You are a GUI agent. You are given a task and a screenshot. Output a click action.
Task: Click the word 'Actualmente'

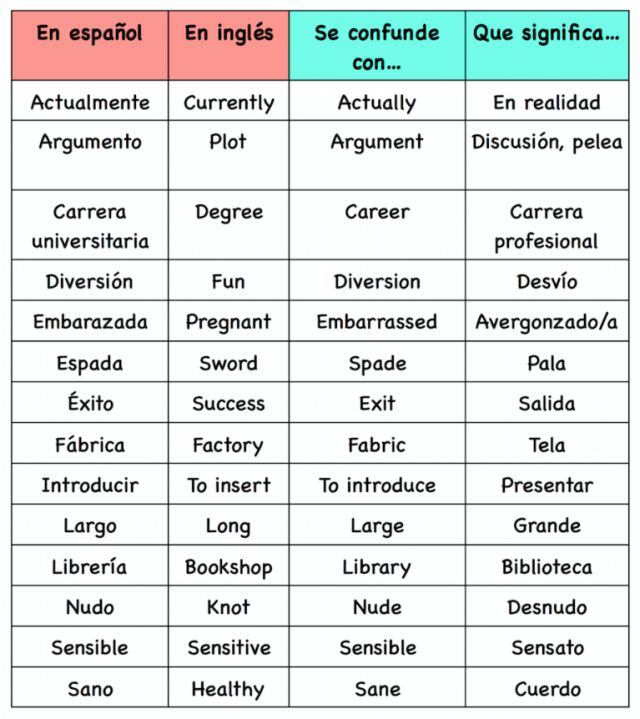coord(90,102)
